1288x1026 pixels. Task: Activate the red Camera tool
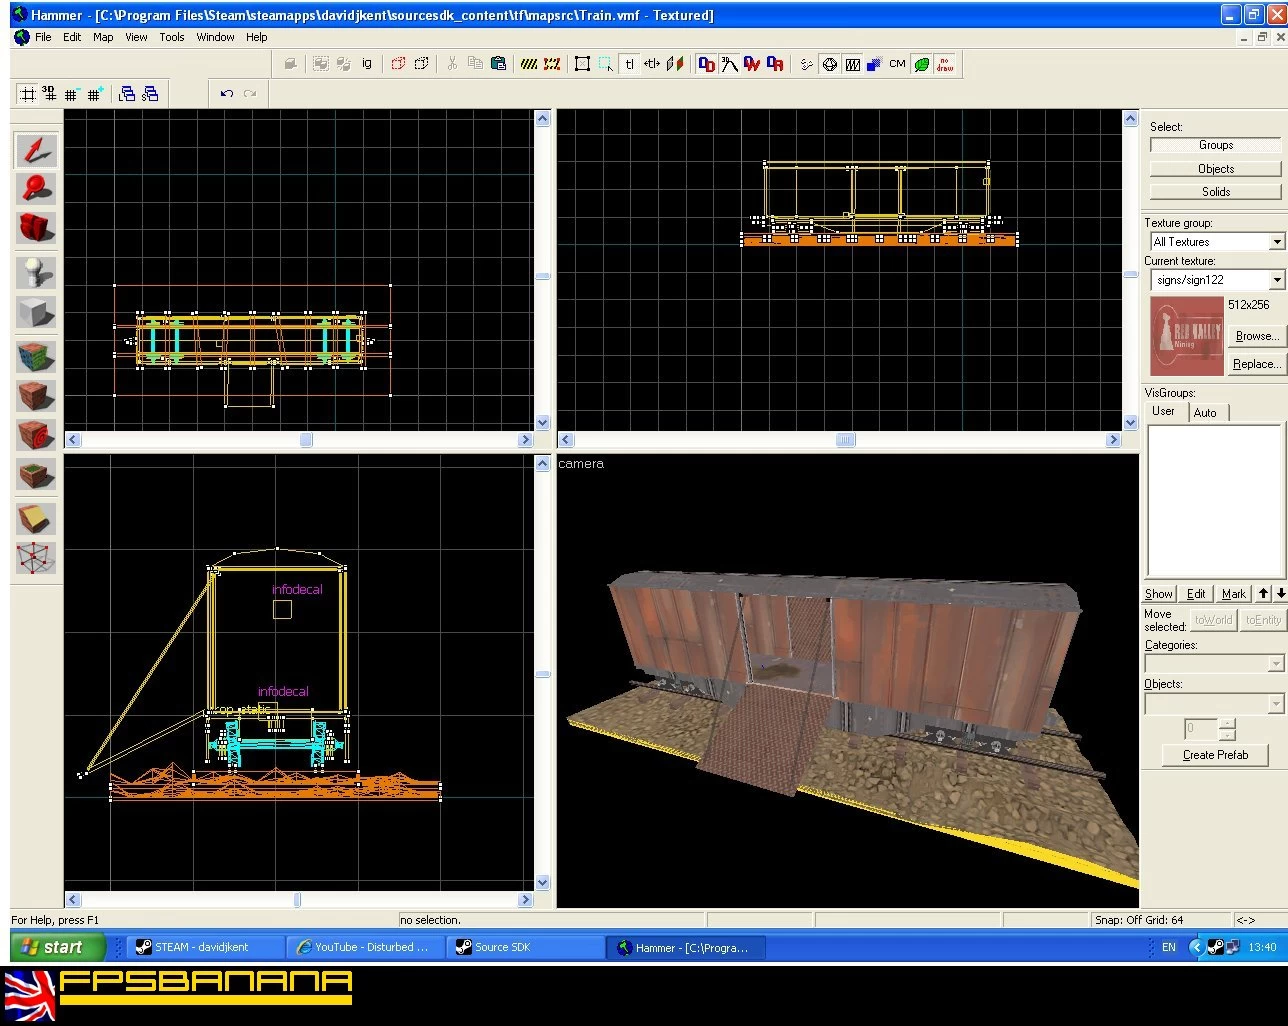36,227
